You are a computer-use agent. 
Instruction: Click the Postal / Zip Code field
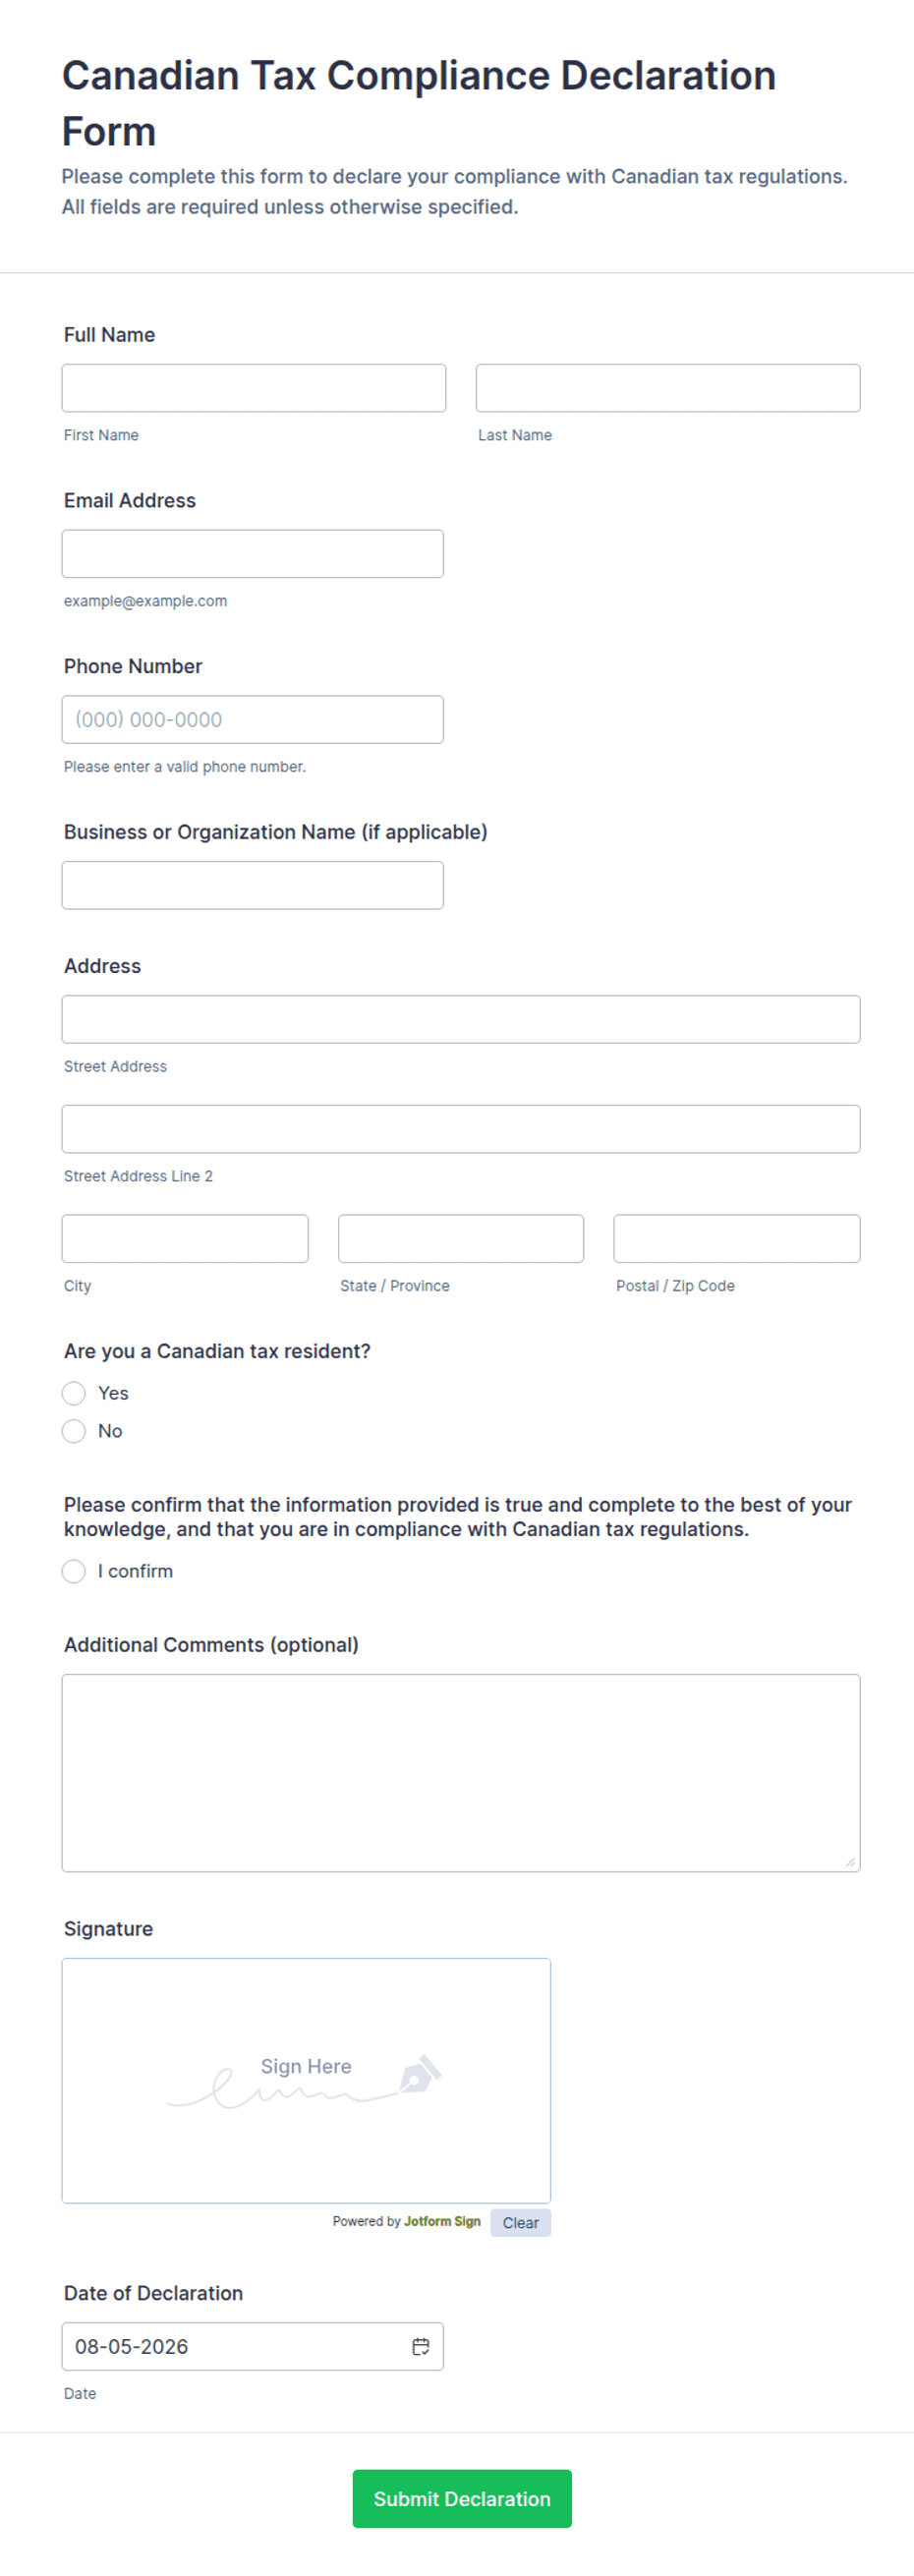[x=737, y=1238]
